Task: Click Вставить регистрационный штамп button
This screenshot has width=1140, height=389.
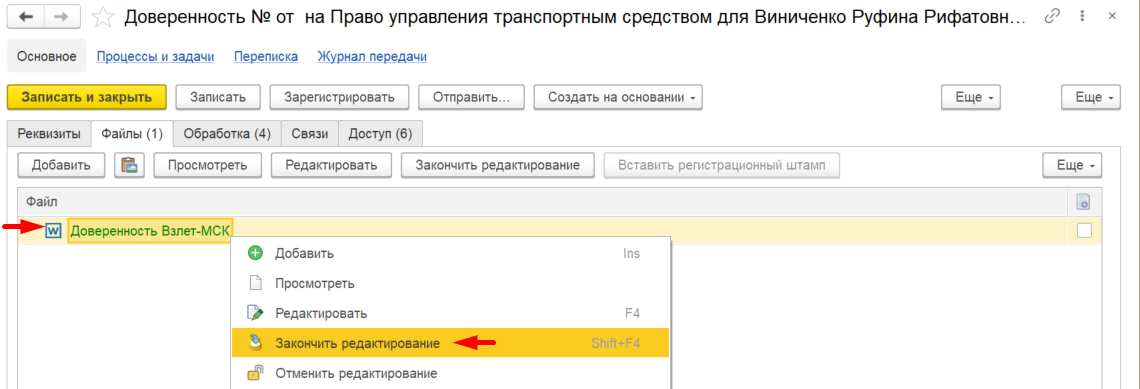Action: 722,165
